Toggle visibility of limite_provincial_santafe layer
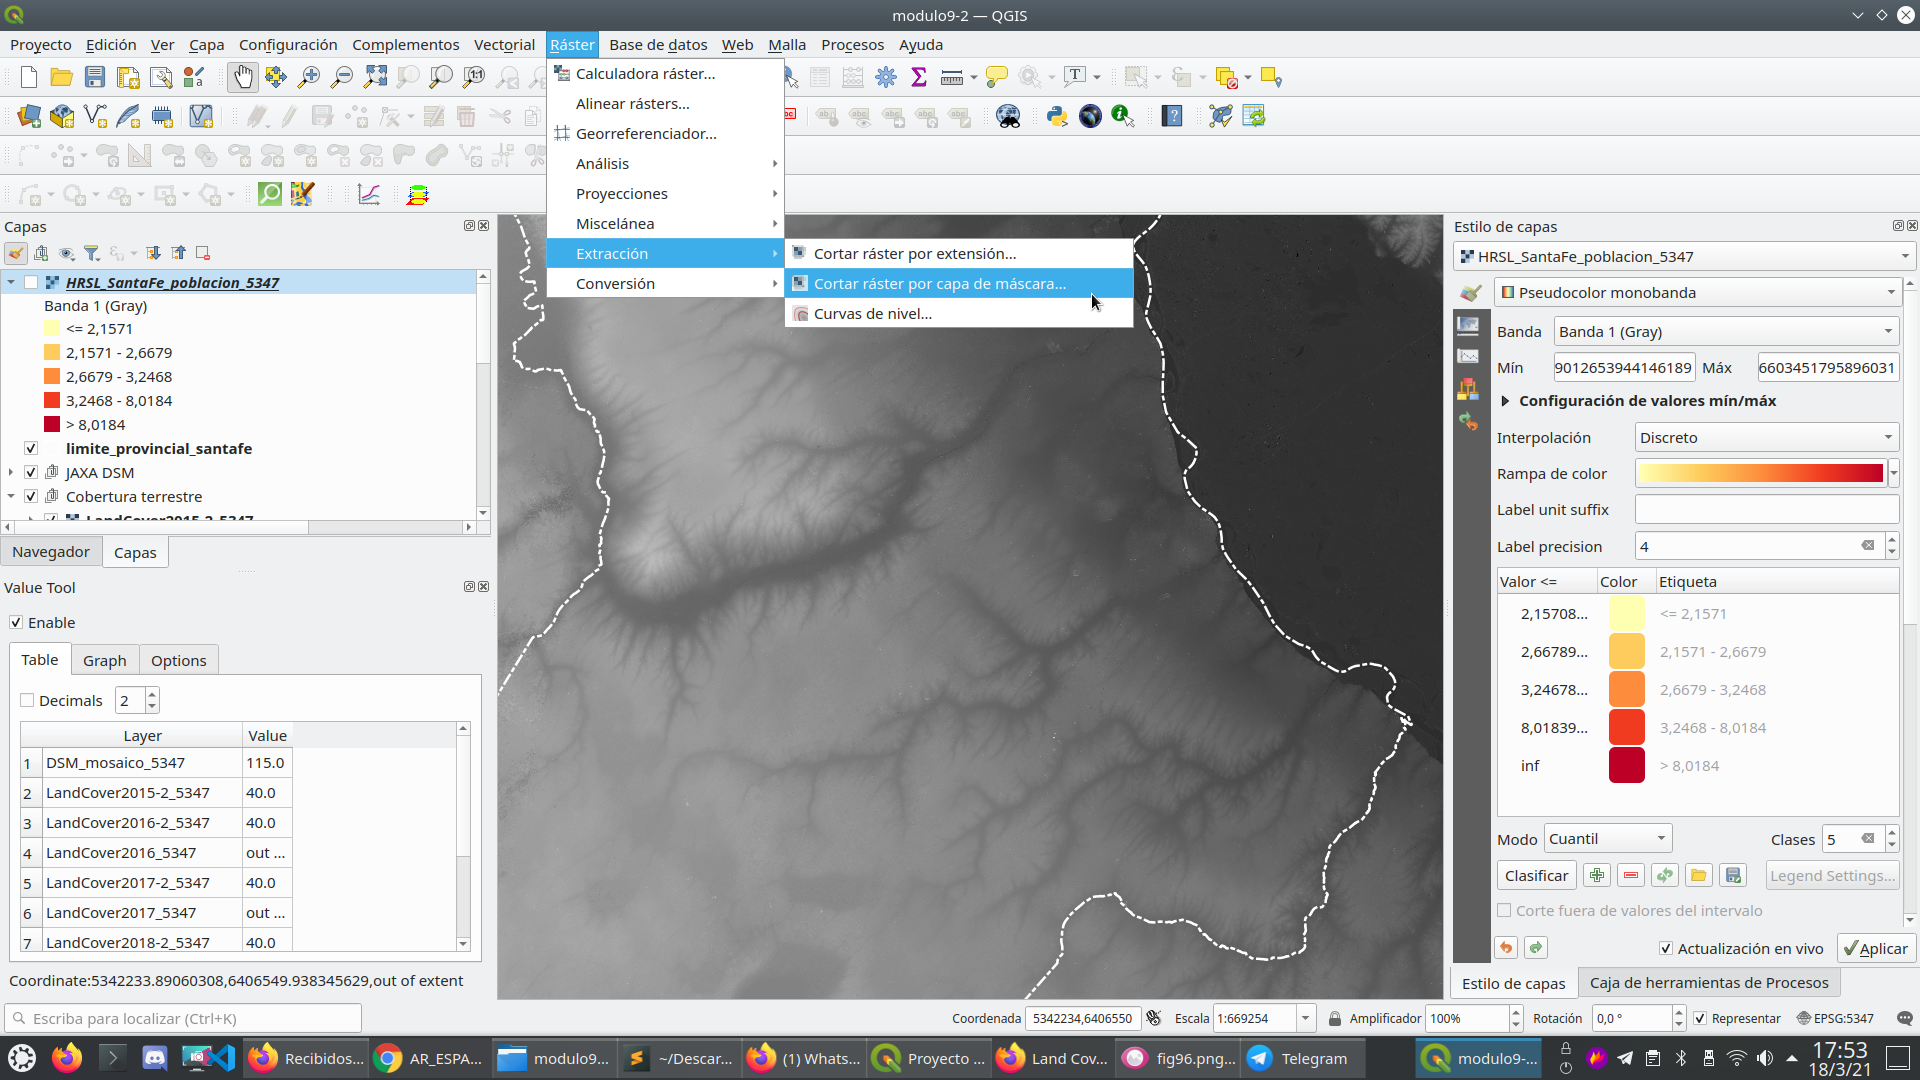1920x1080 pixels. 30,448
